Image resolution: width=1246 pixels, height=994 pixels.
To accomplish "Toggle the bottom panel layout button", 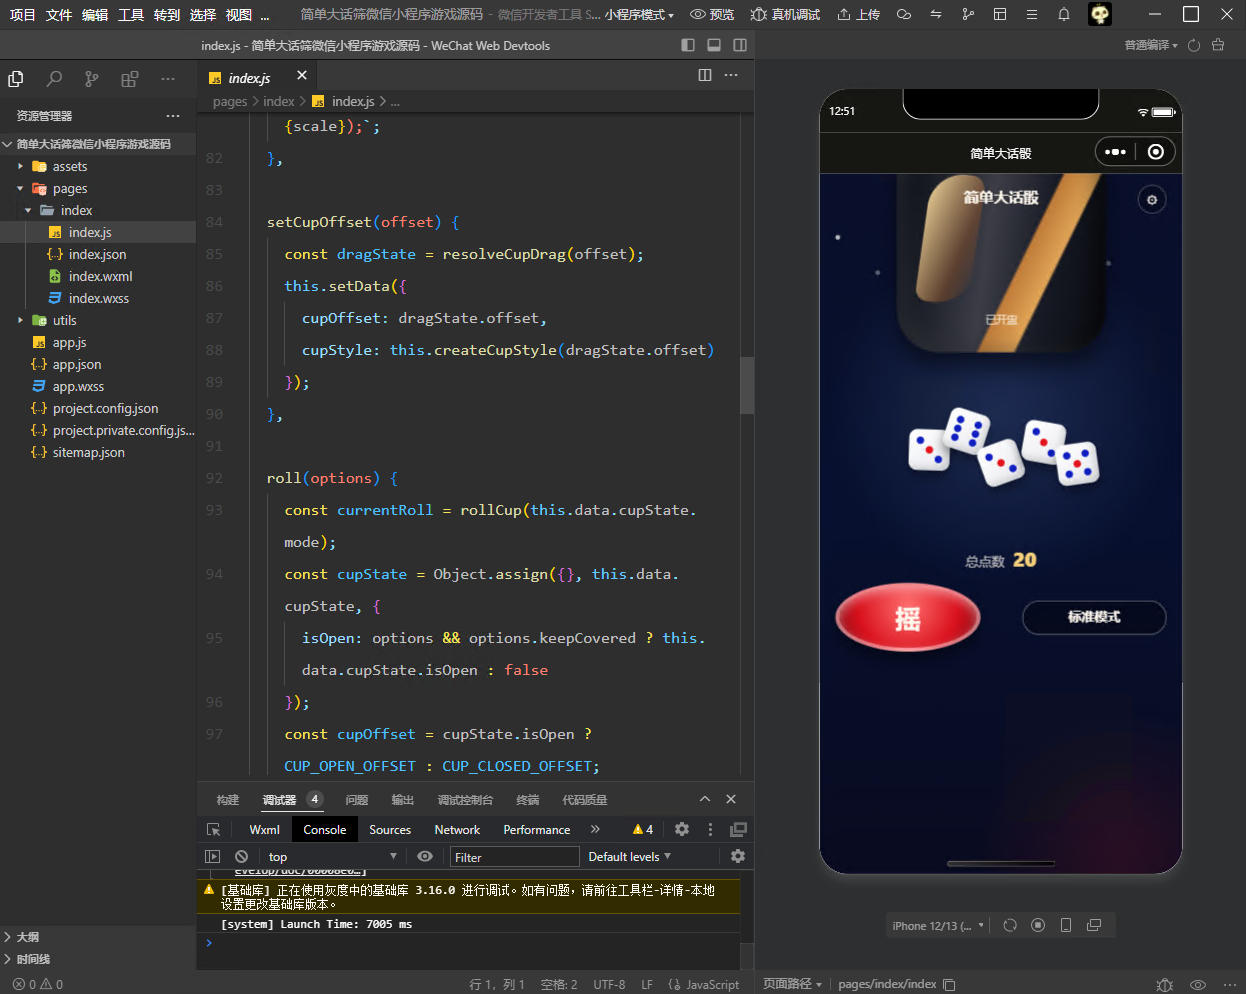I will (714, 45).
